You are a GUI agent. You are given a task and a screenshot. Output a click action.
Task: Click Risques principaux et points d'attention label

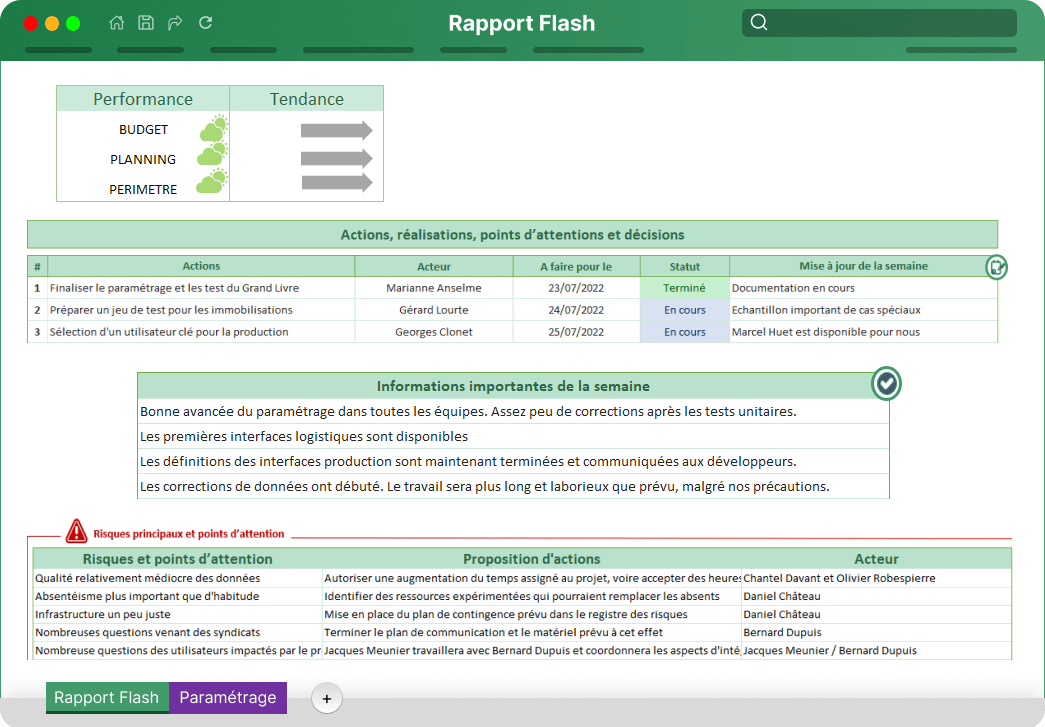pos(189,534)
